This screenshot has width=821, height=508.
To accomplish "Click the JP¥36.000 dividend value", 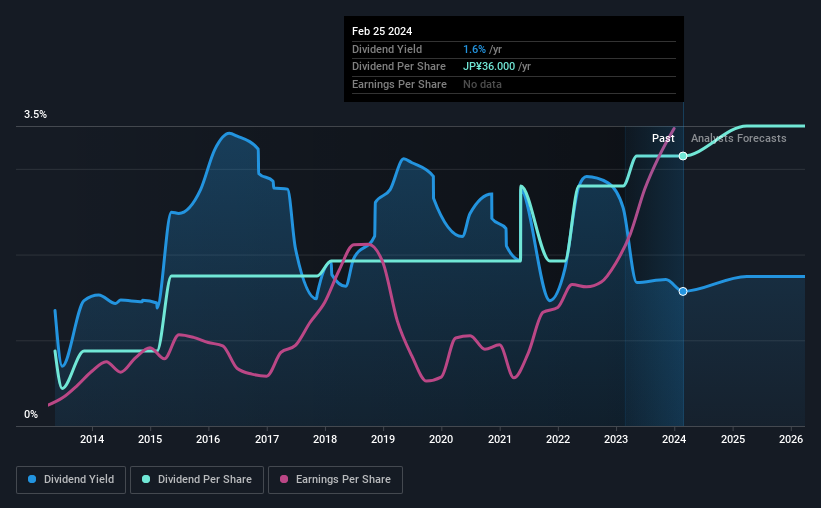I will [x=489, y=67].
